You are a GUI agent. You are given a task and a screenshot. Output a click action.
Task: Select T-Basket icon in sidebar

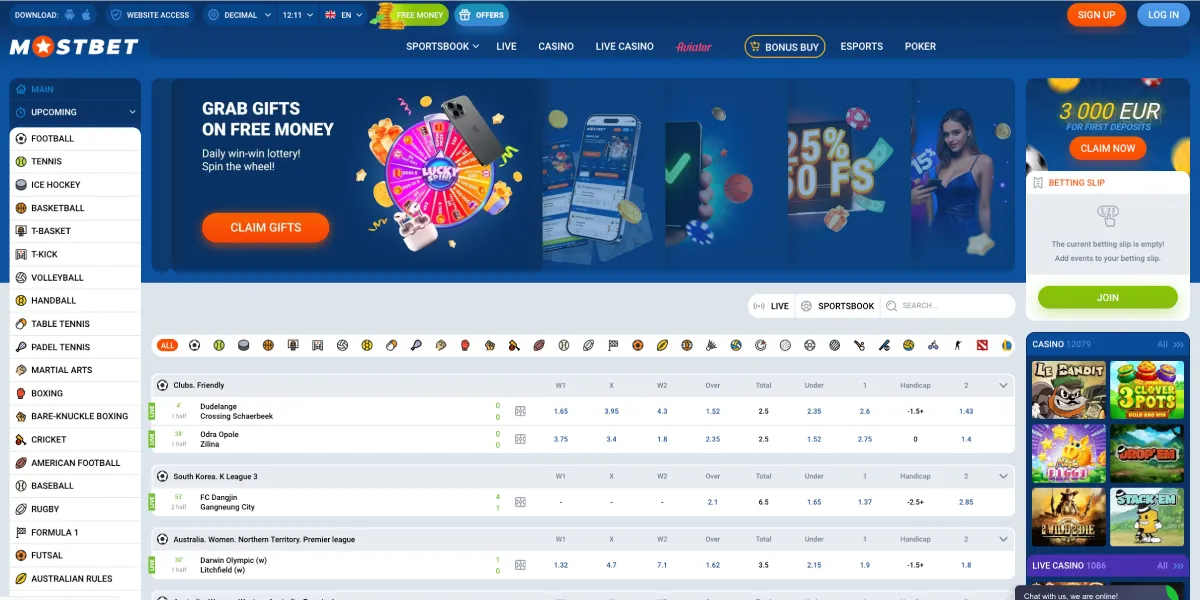pyautogui.click(x=21, y=231)
